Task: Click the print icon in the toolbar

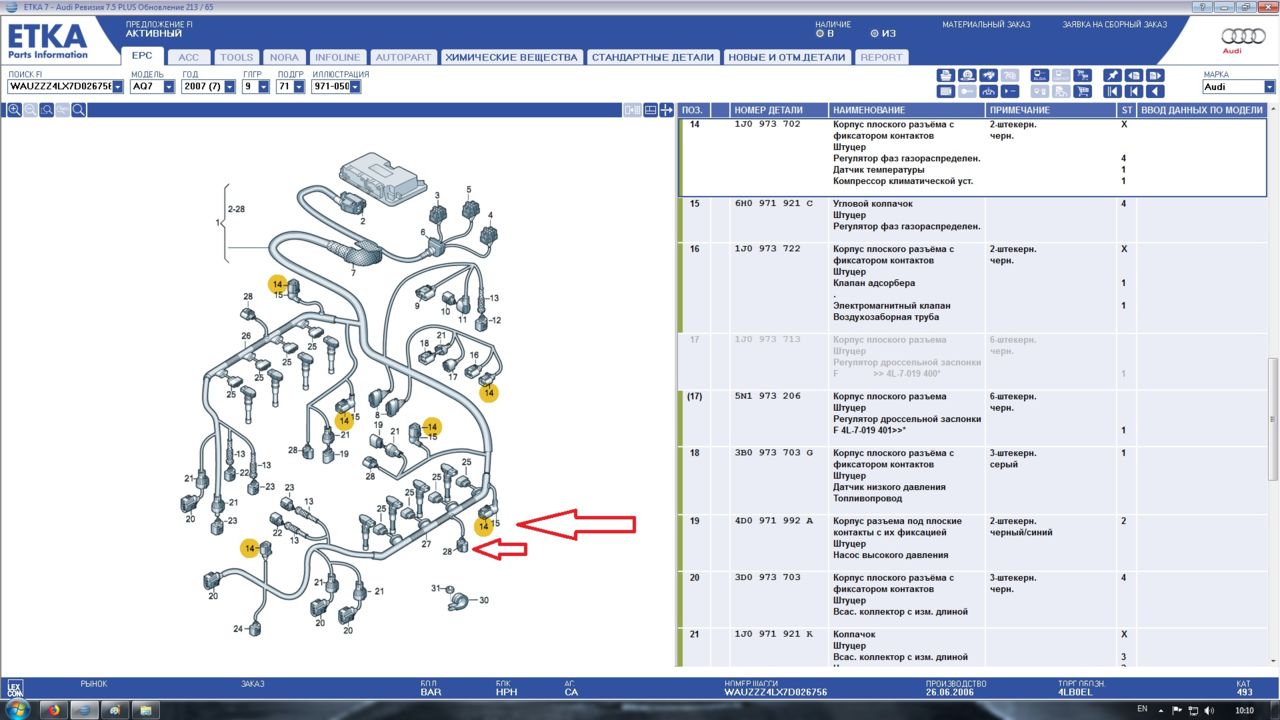Action: coord(946,75)
